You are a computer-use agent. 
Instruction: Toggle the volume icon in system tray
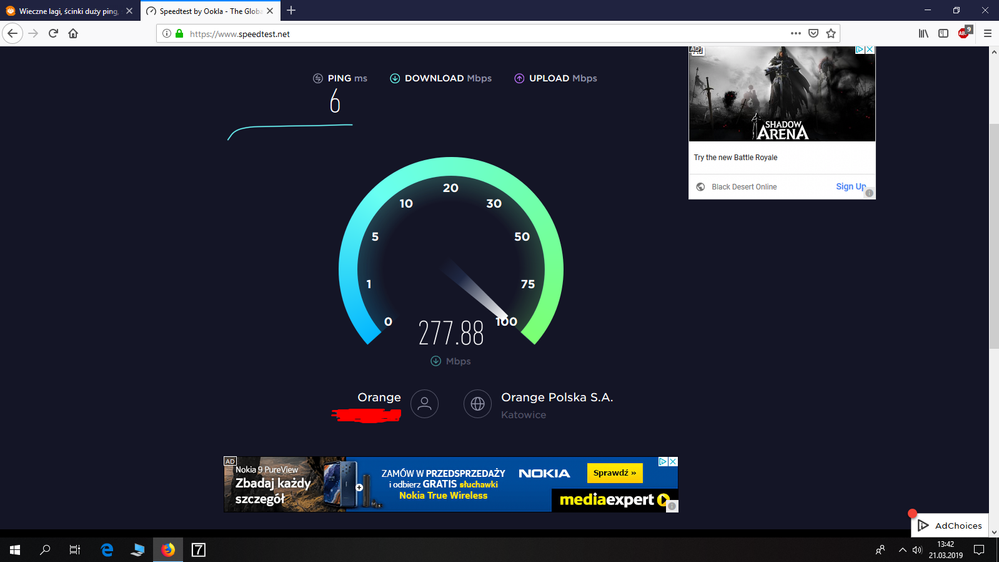tap(917, 550)
